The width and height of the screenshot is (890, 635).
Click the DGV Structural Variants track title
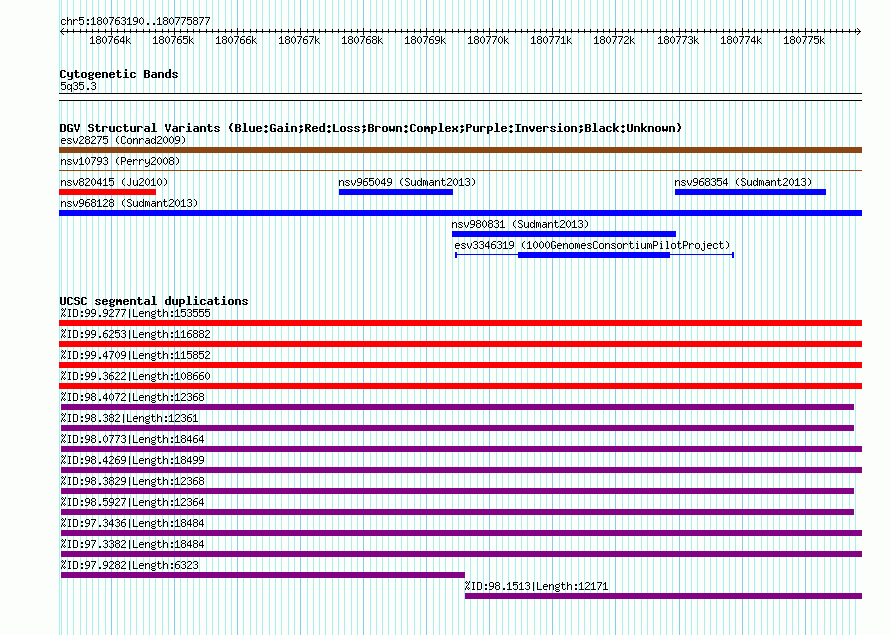point(370,128)
